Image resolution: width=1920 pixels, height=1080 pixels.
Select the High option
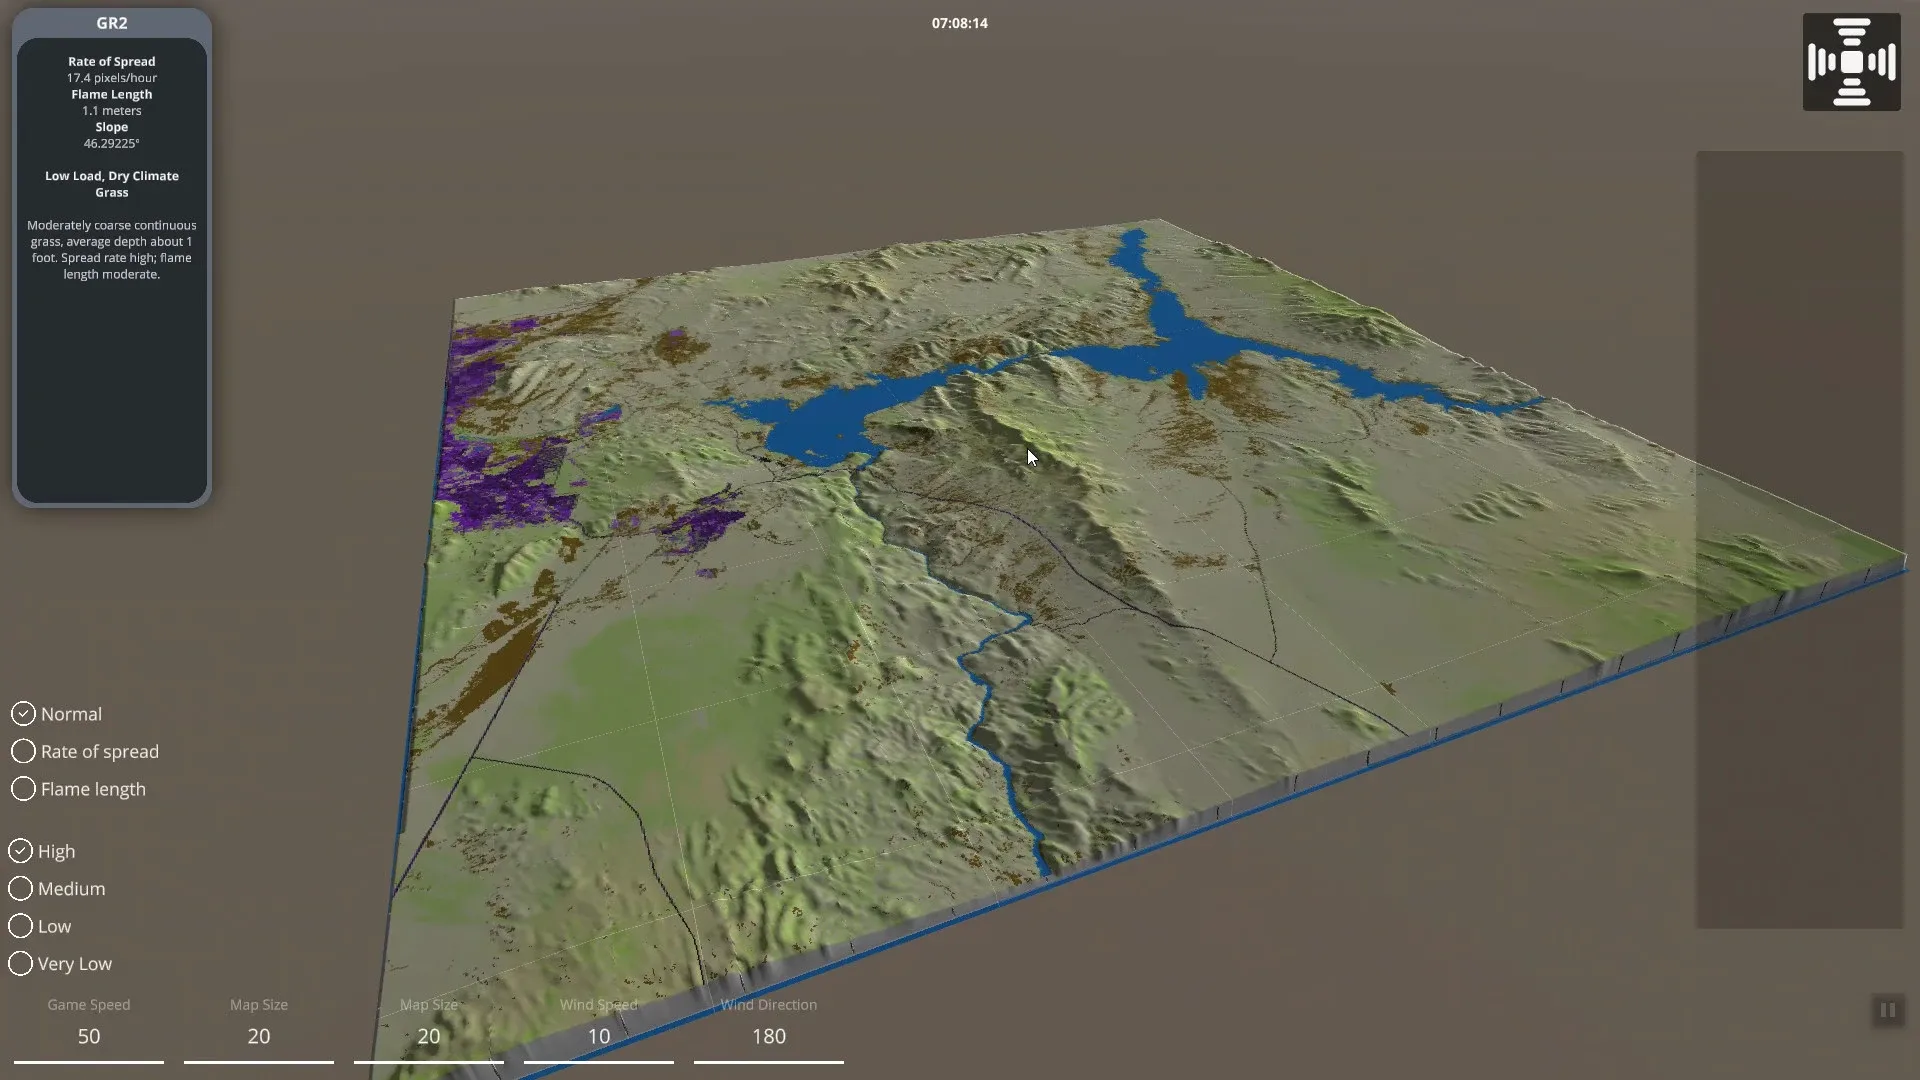(x=20, y=851)
